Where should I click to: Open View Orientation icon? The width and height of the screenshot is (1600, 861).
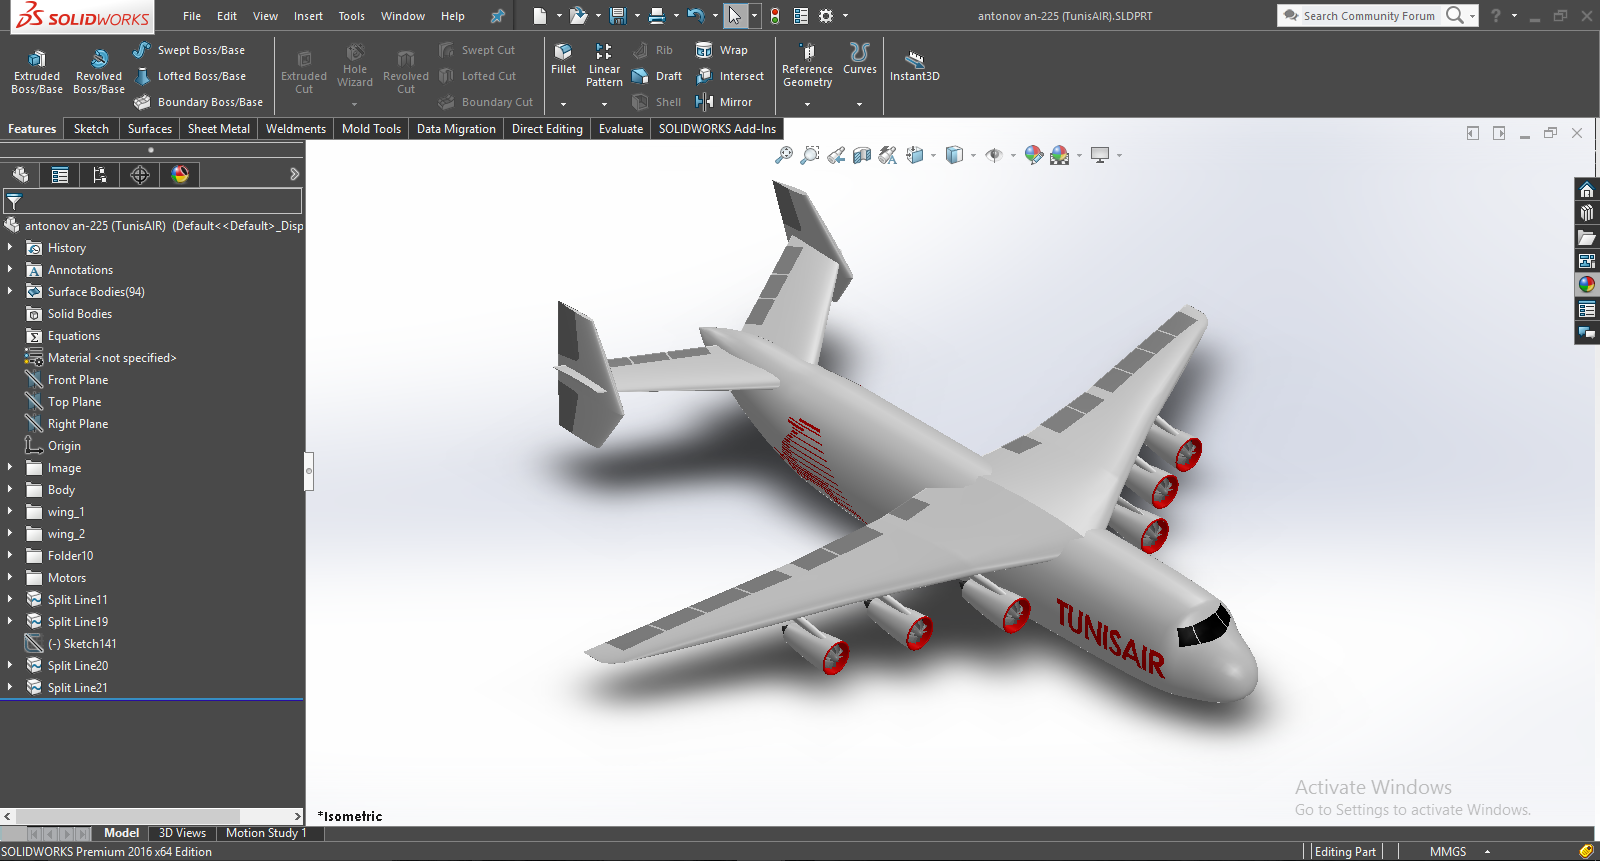(x=914, y=155)
